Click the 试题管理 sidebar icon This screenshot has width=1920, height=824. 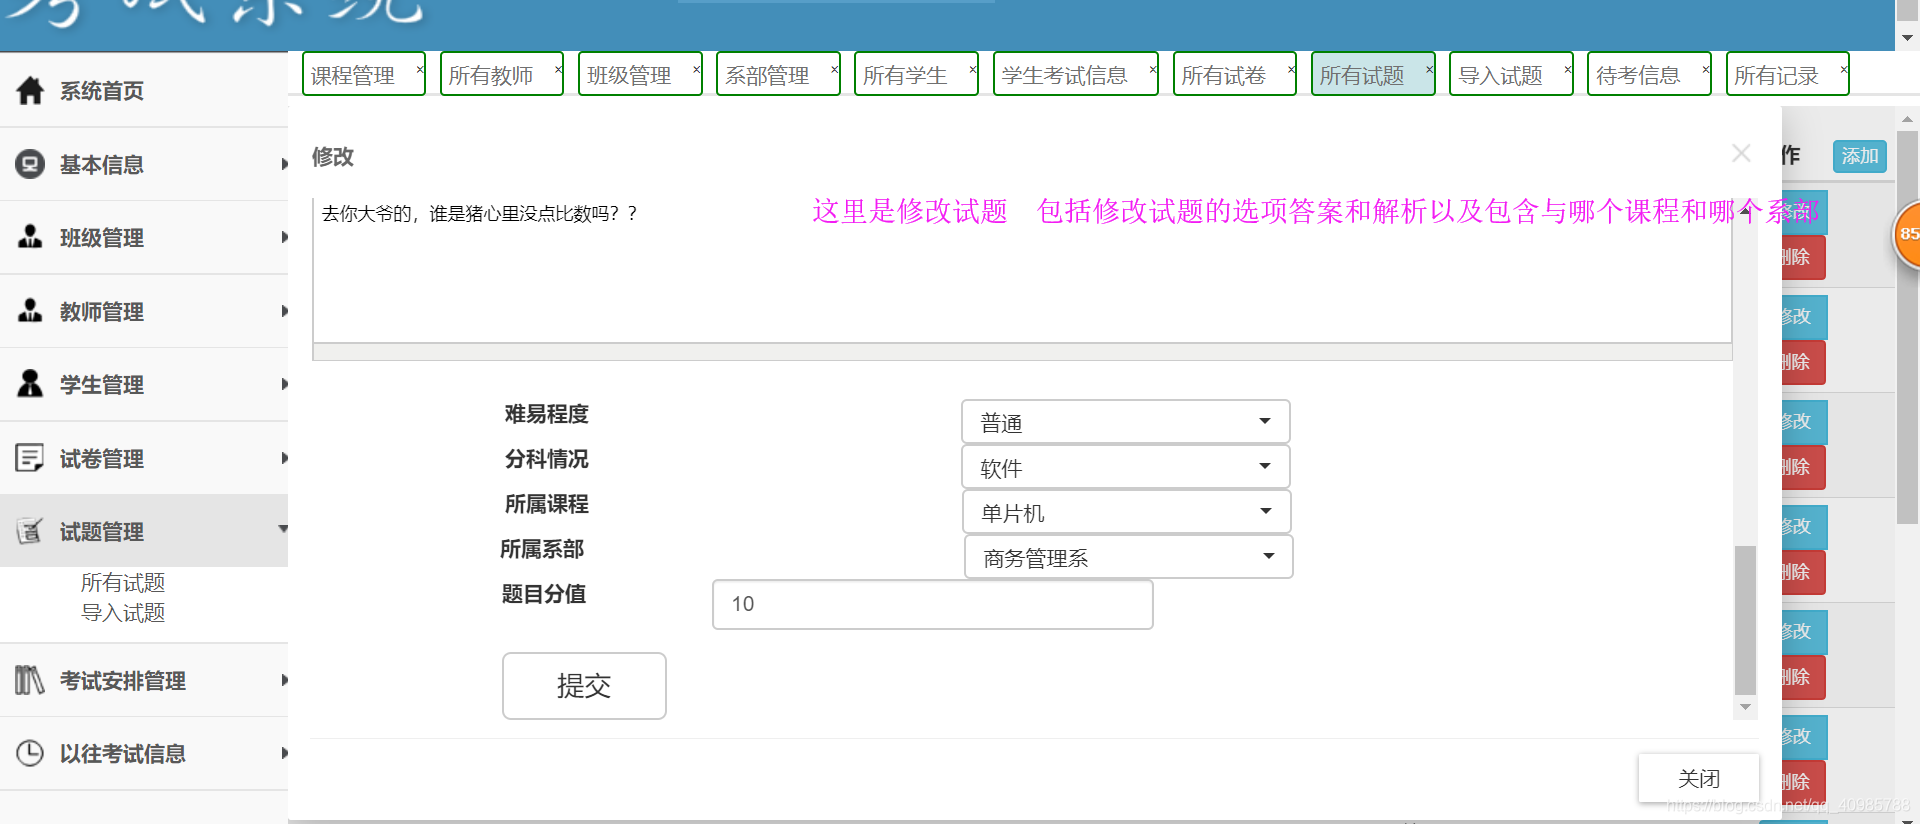(30, 531)
